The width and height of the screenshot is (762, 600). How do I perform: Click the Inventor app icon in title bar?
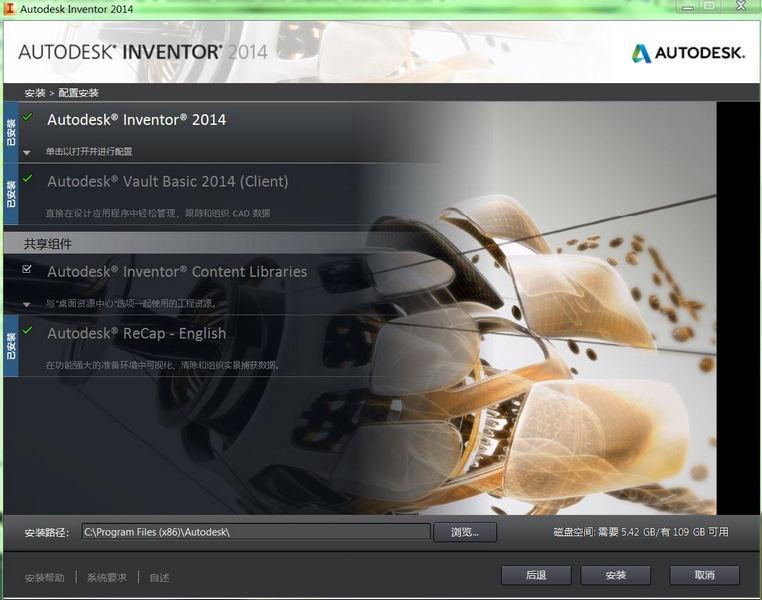click(x=10, y=8)
